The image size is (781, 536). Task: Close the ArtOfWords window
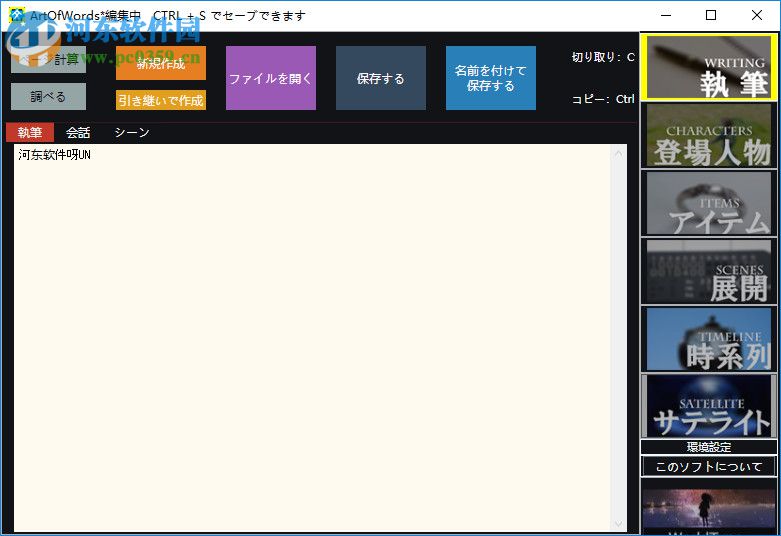point(757,15)
